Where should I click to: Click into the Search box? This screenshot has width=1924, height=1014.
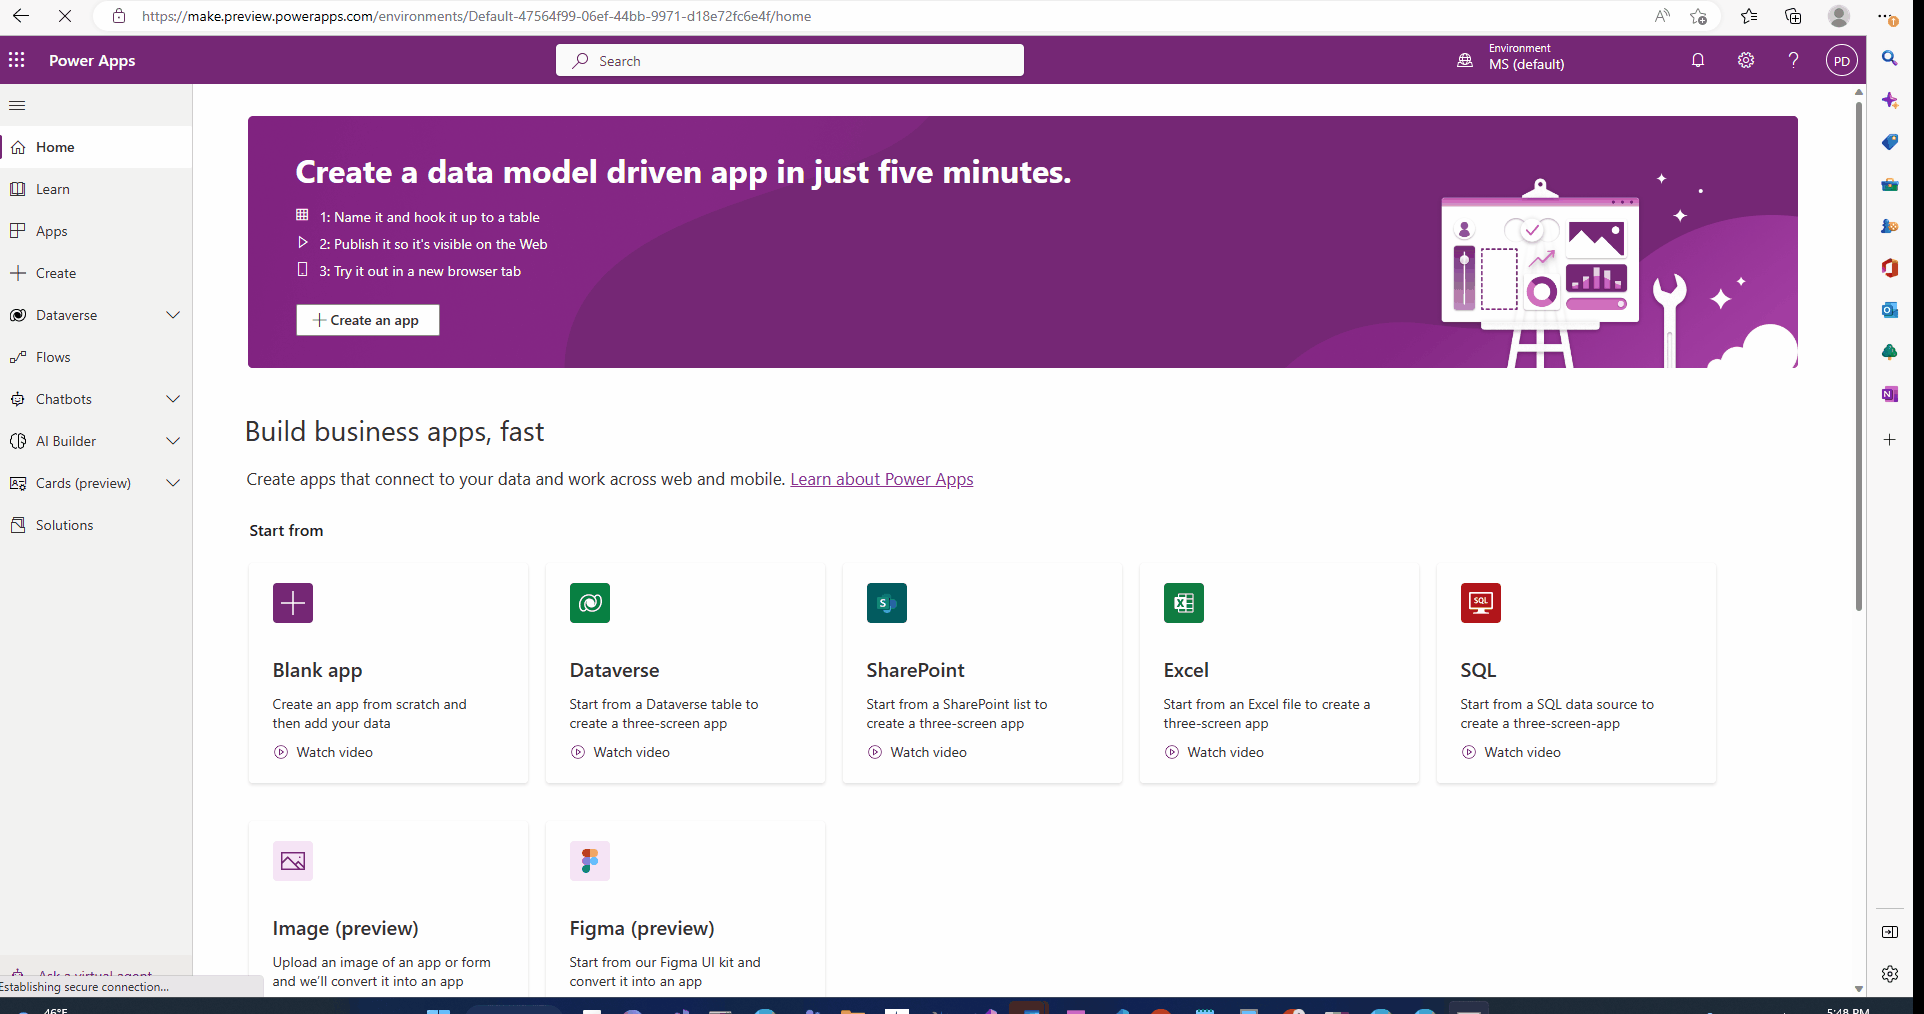pyautogui.click(x=789, y=60)
